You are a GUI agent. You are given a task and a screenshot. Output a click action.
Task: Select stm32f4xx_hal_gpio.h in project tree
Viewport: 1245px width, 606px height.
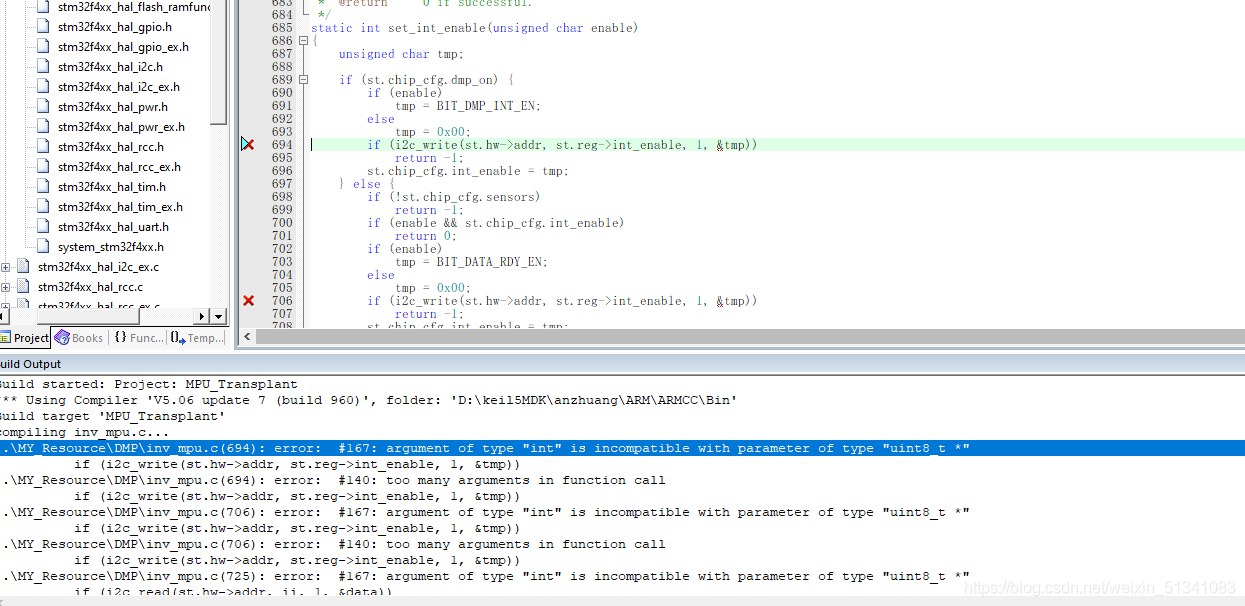pyautogui.click(x=114, y=27)
